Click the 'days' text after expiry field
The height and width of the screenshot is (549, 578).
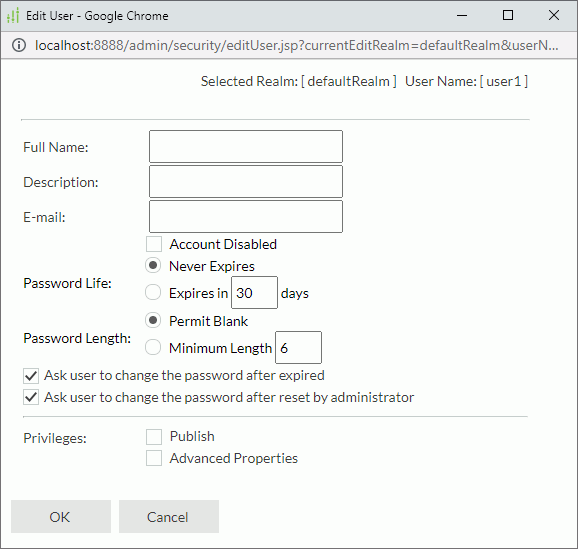coord(295,293)
